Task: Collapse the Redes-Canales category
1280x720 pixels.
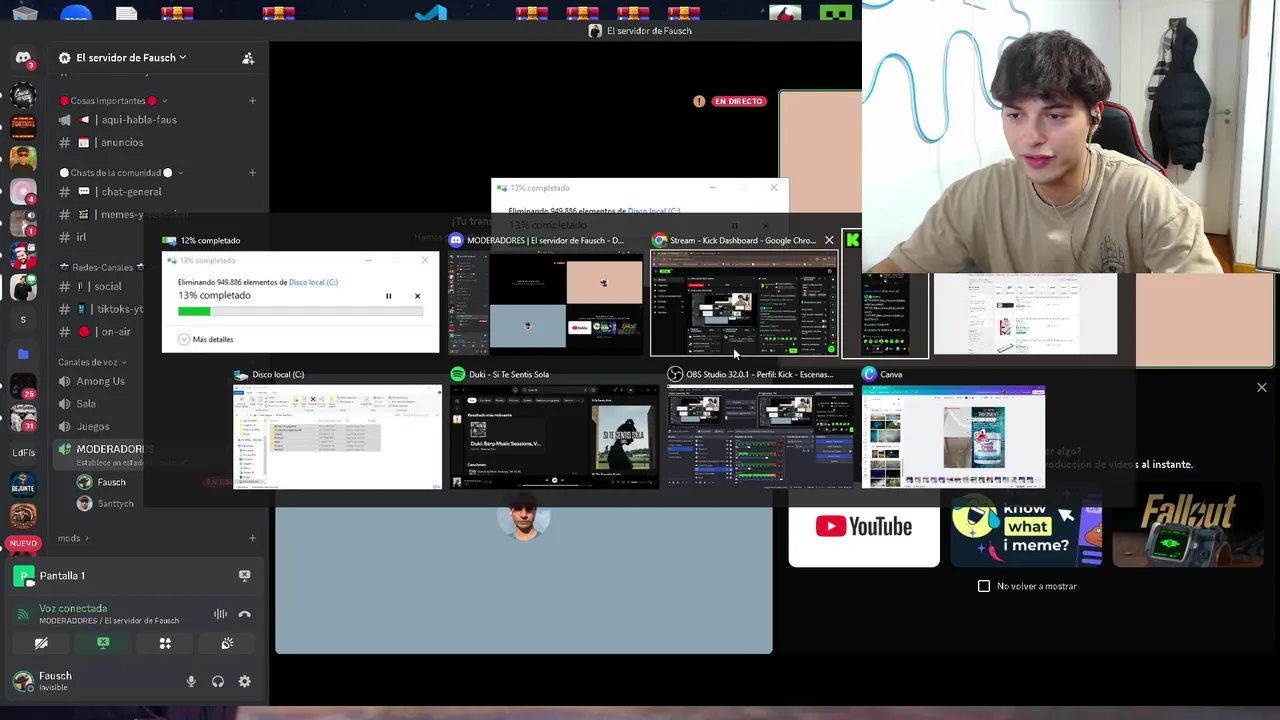Action: coord(101,267)
